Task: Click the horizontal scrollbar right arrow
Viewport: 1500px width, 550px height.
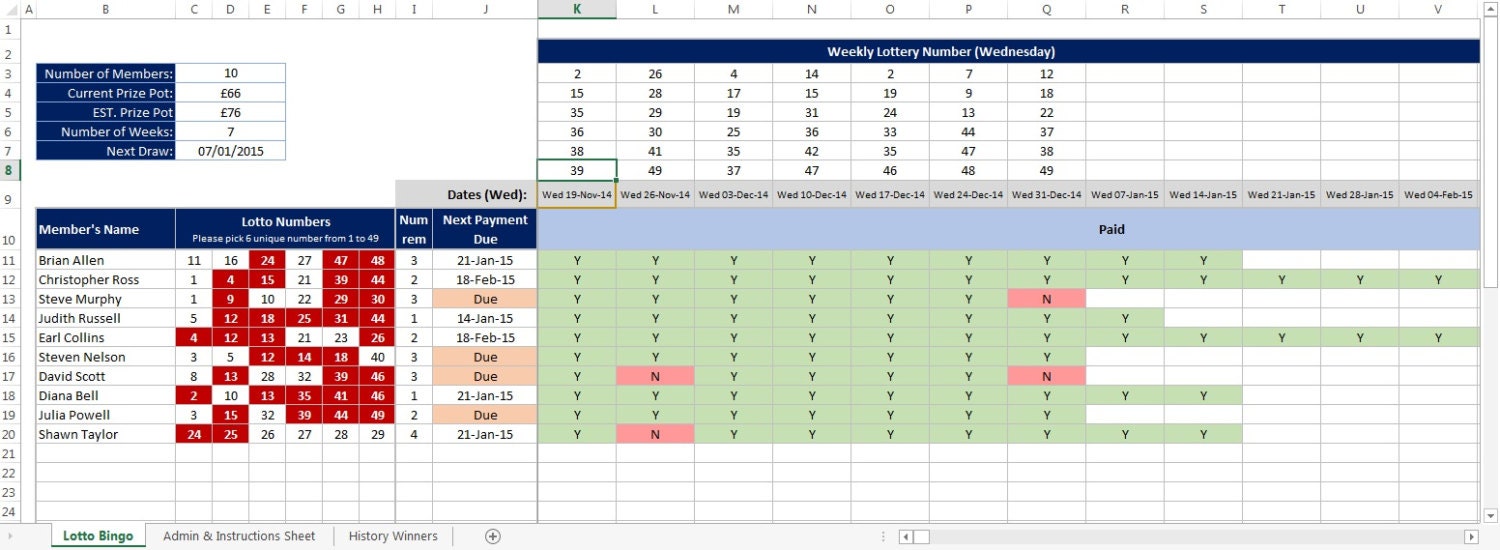Action: click(x=1471, y=537)
